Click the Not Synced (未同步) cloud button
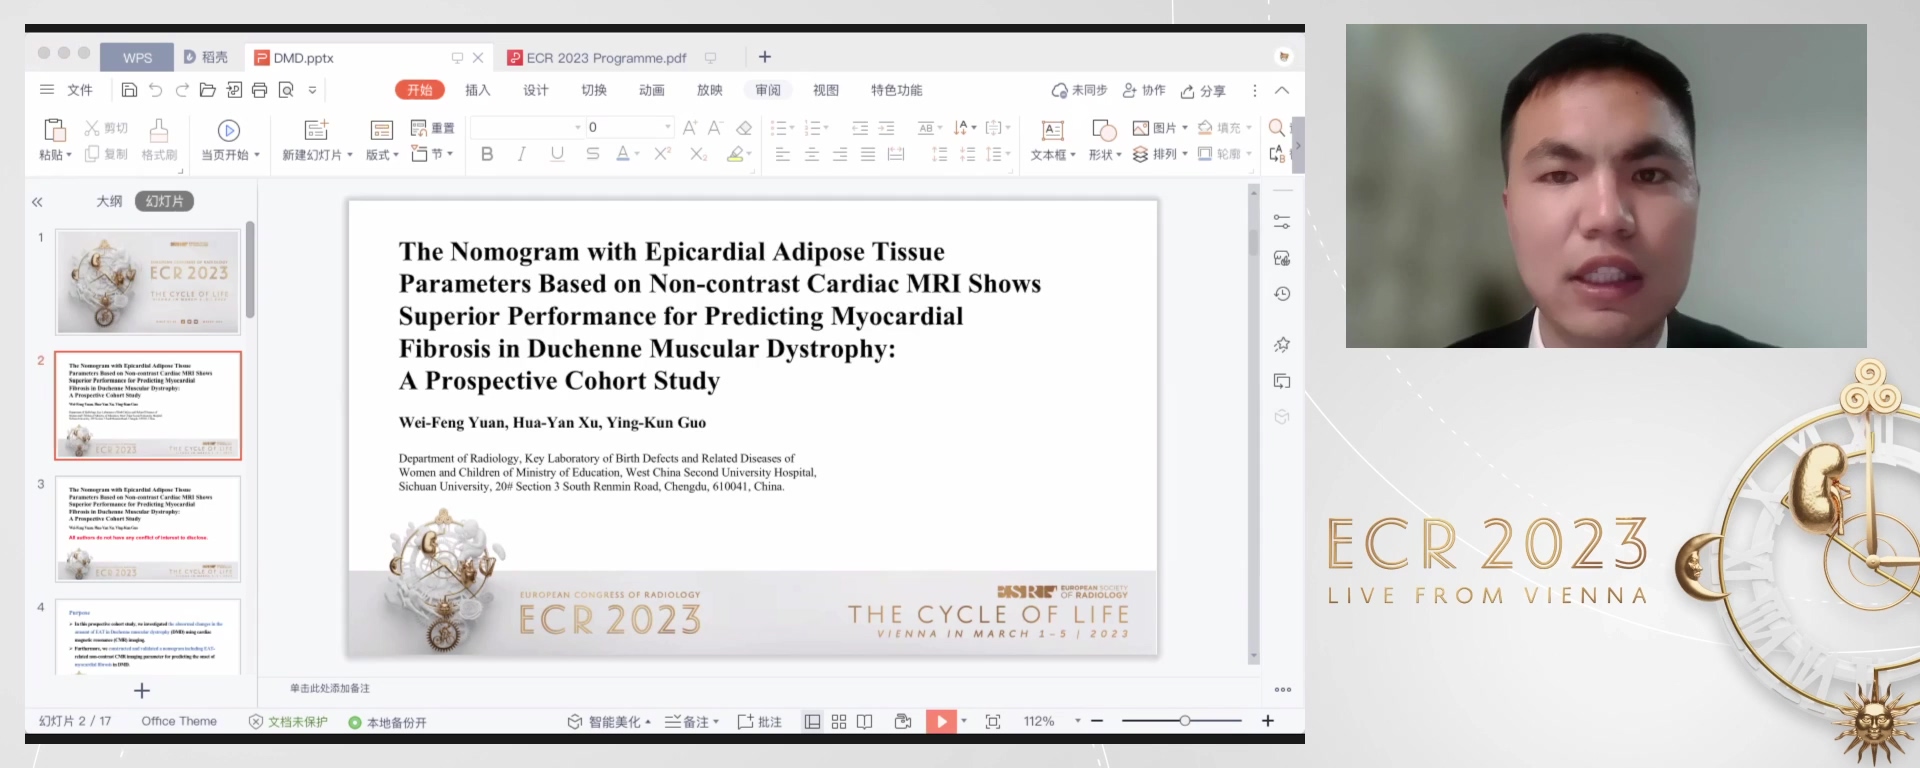This screenshot has height=768, width=1920. tap(1079, 90)
